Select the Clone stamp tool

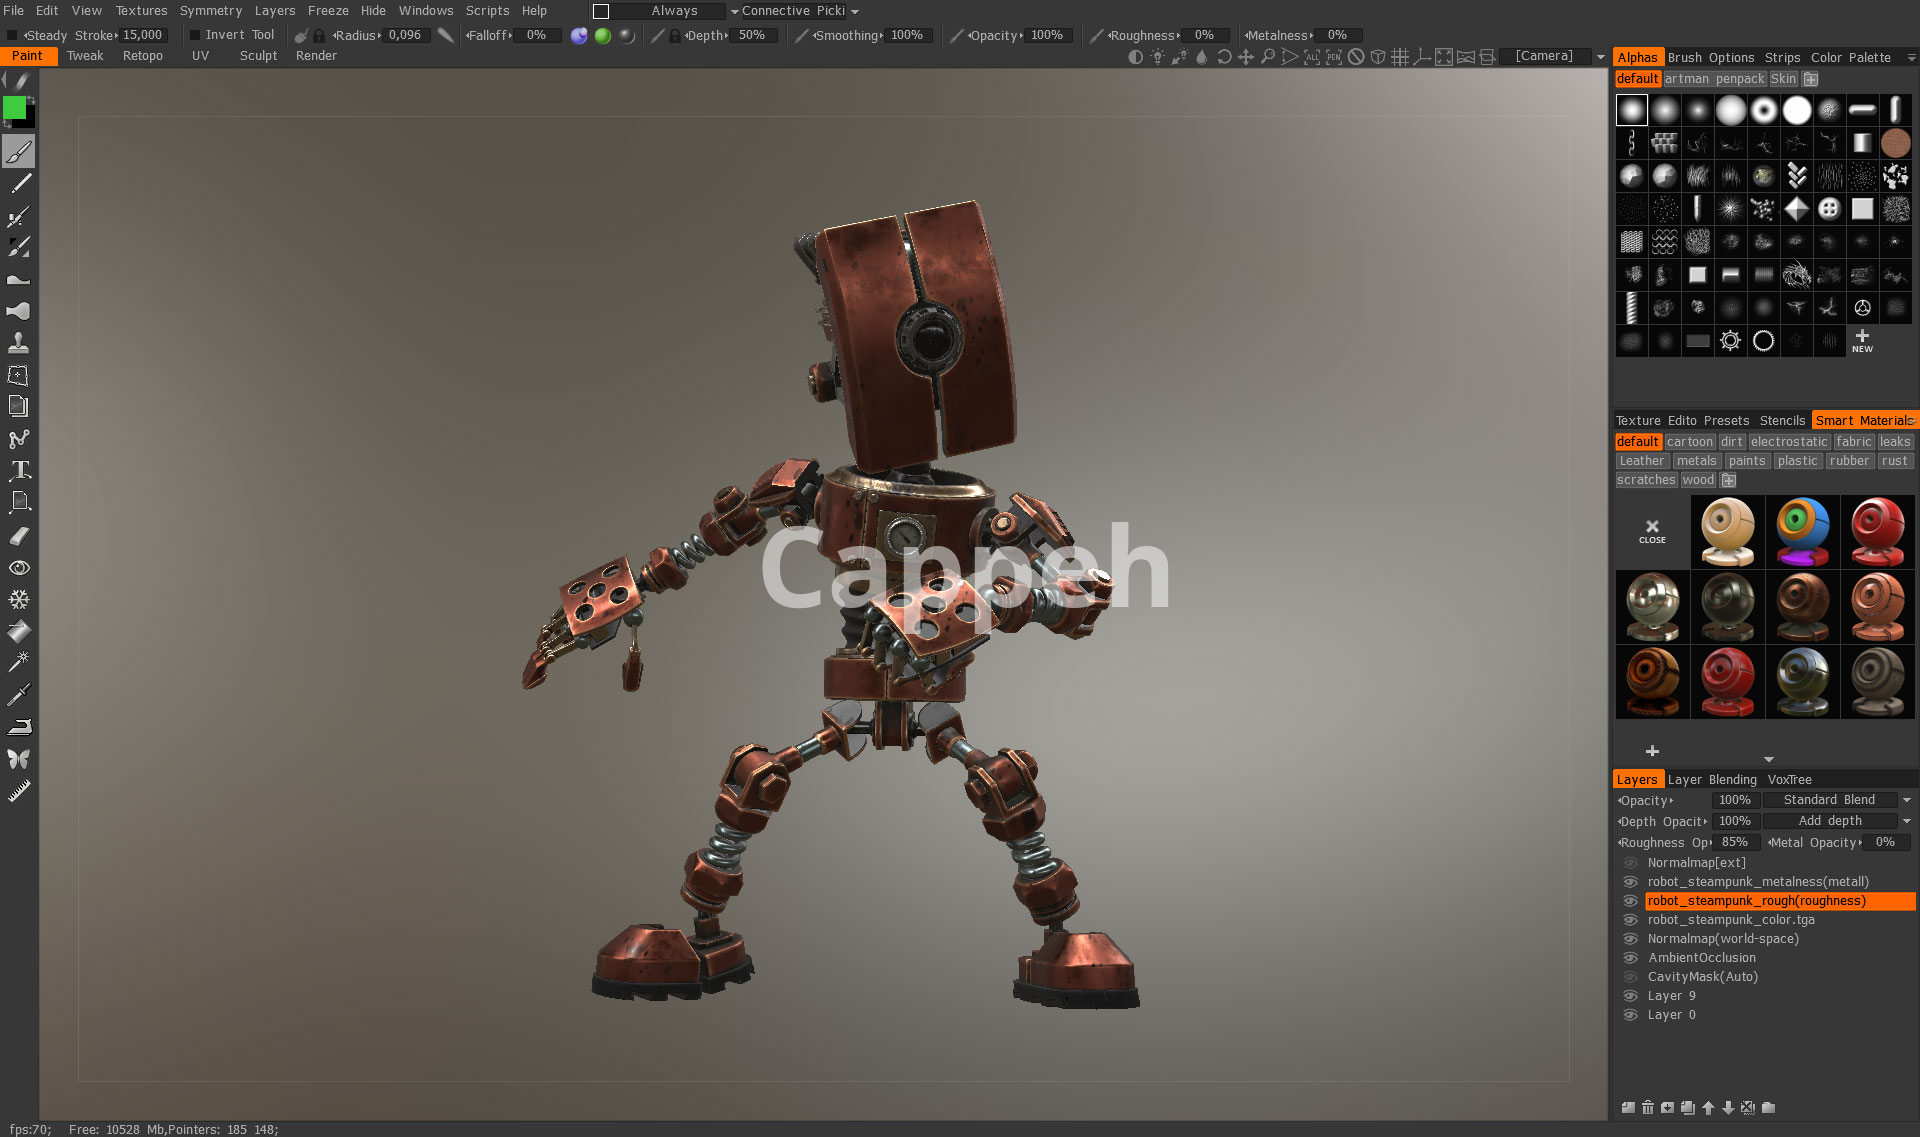click(19, 343)
